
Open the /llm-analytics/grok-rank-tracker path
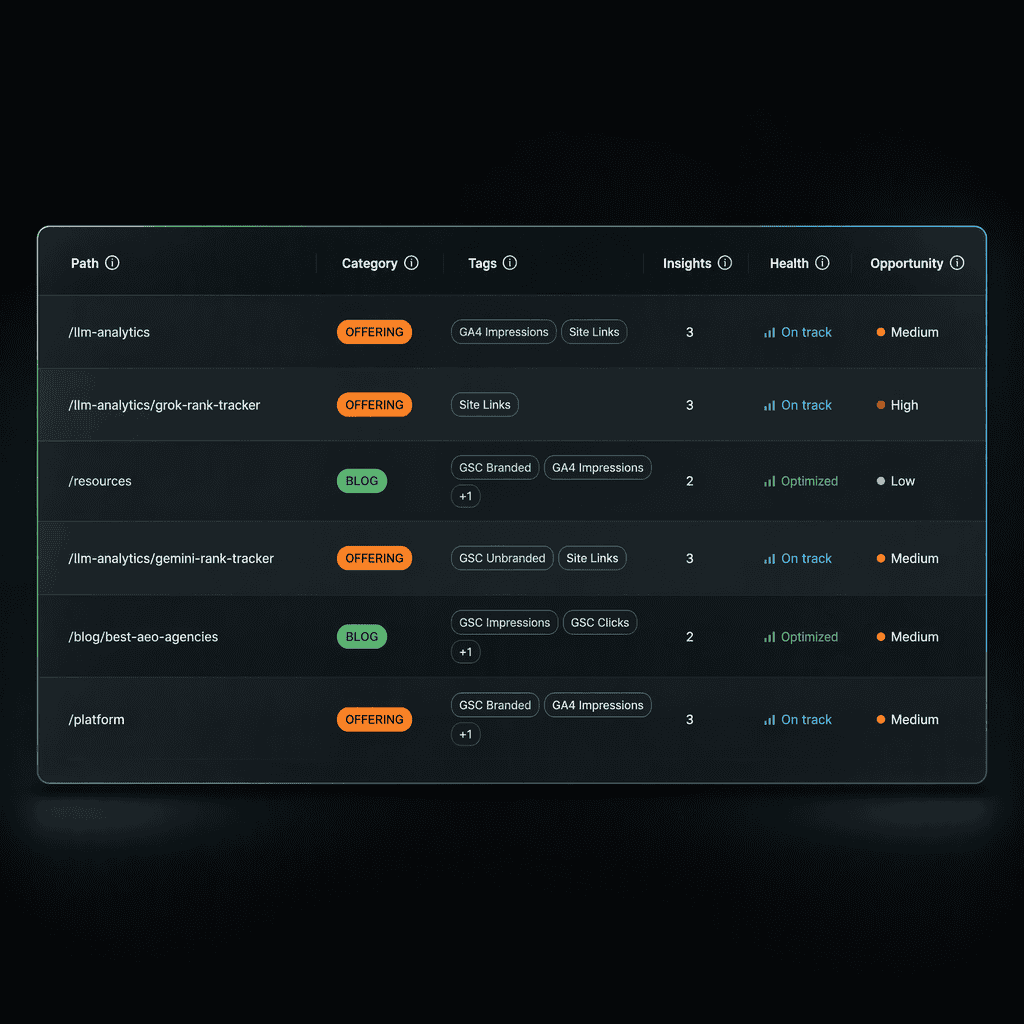[x=164, y=406]
